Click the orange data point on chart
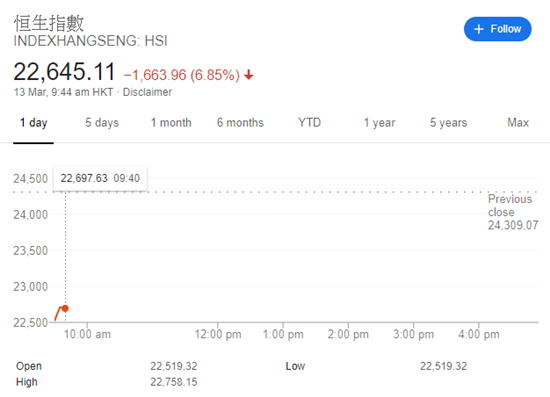Screen dimensions: 550x397 [65, 309]
